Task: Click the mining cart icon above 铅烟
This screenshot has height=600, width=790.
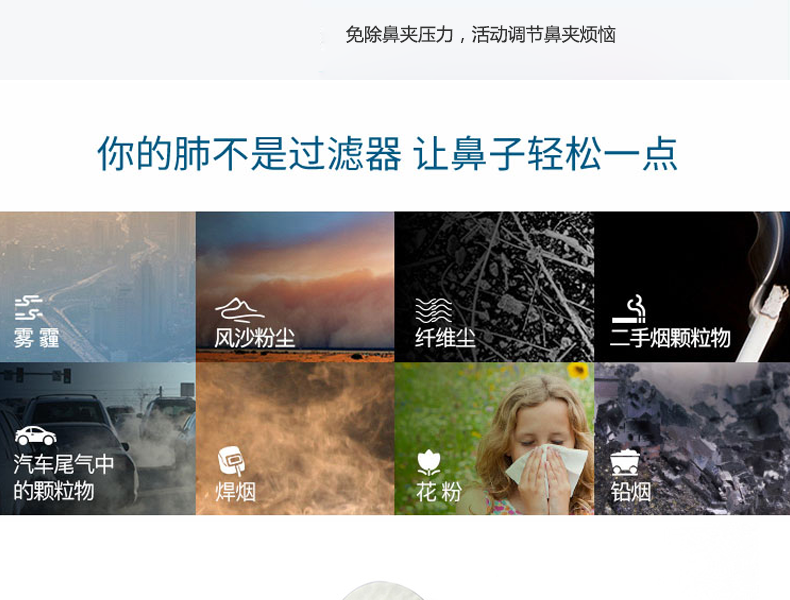Action: 625,462
